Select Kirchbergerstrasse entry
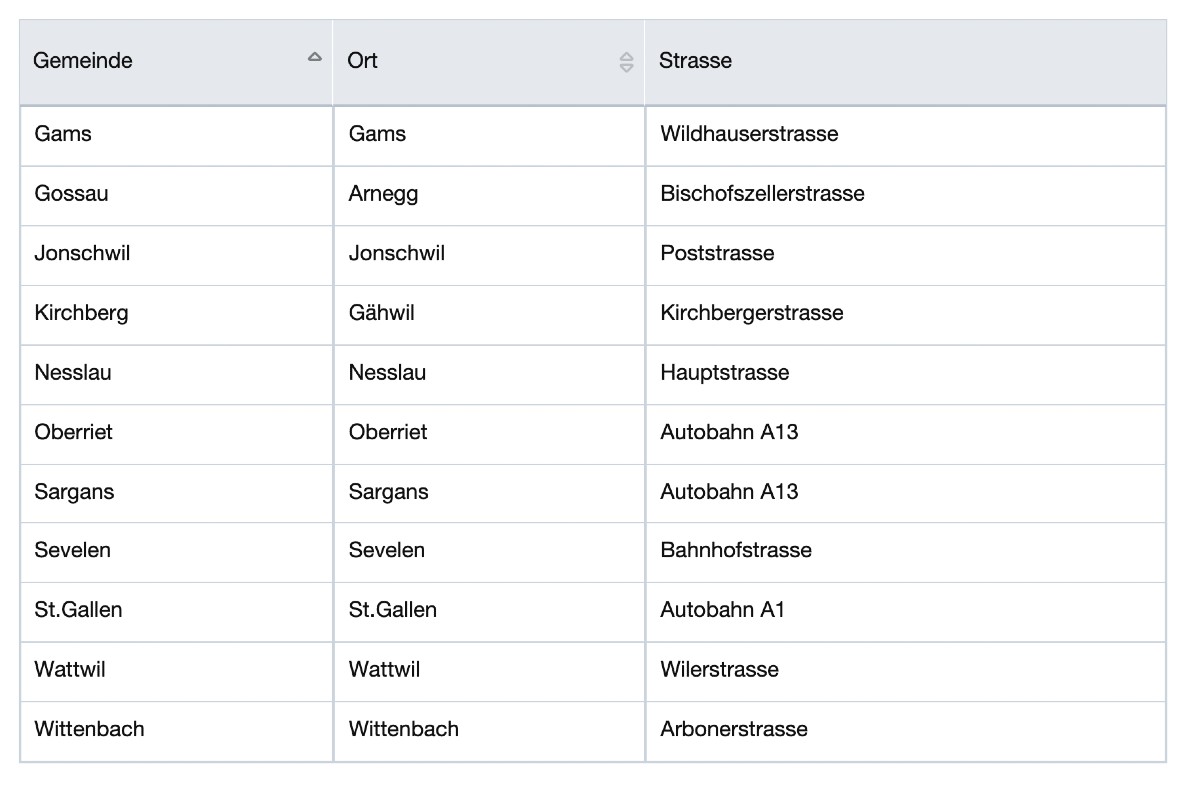The image size is (1200, 800). pos(751,313)
